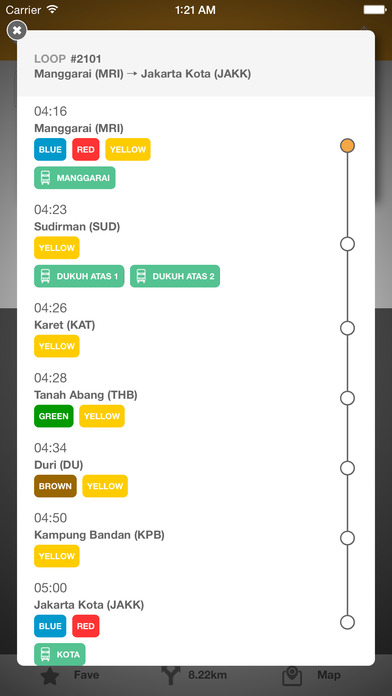Image resolution: width=392 pixels, height=696 pixels.
Task: Tap the YELLOW tag under Karet
Action: click(x=57, y=346)
